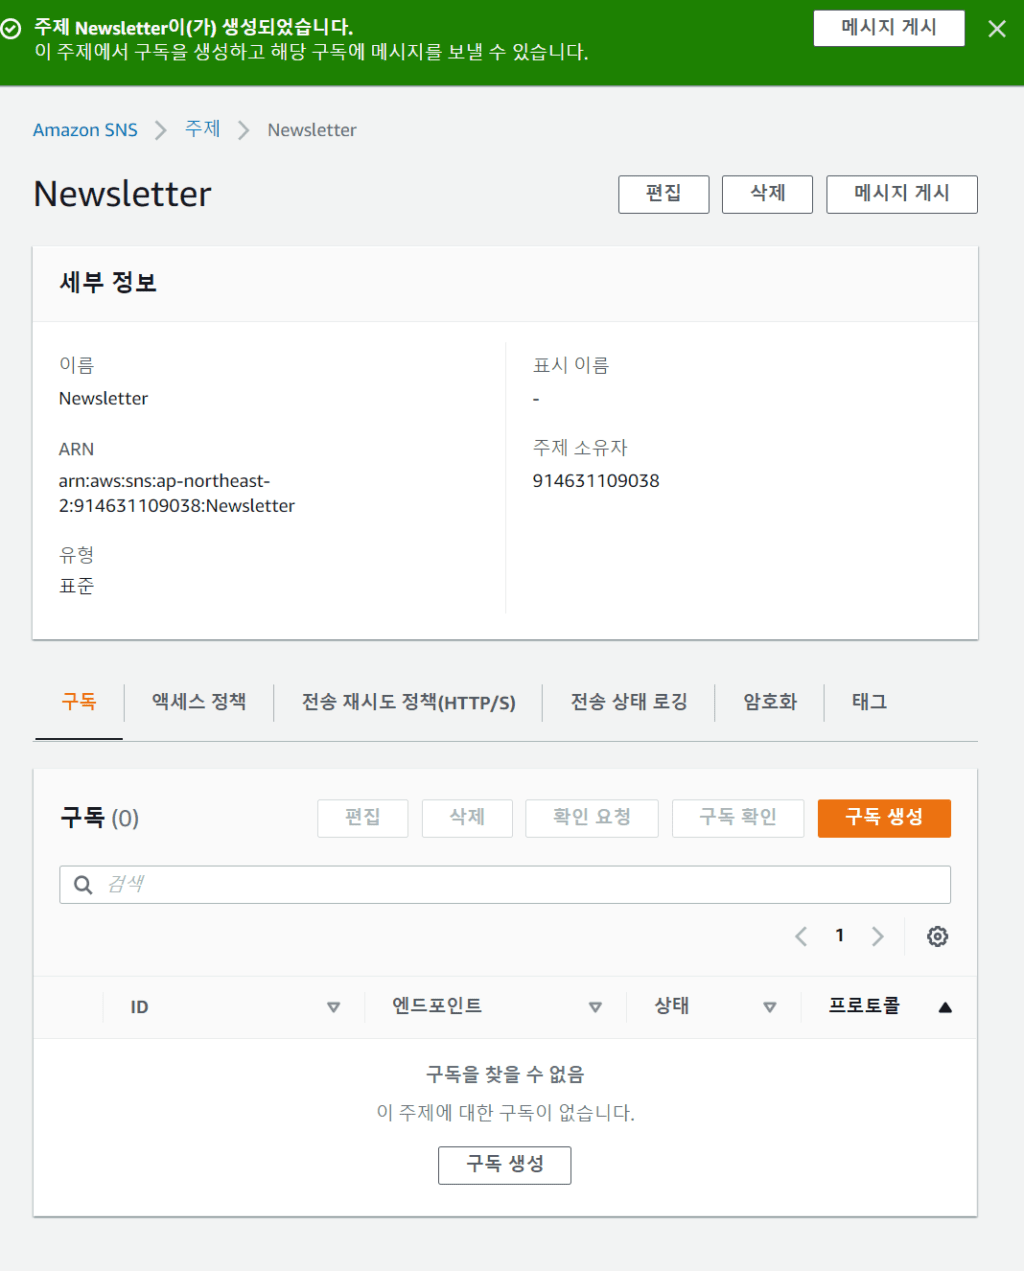Select the 암호화 tab
Viewport: 1024px width, 1271px height.
pos(770,702)
